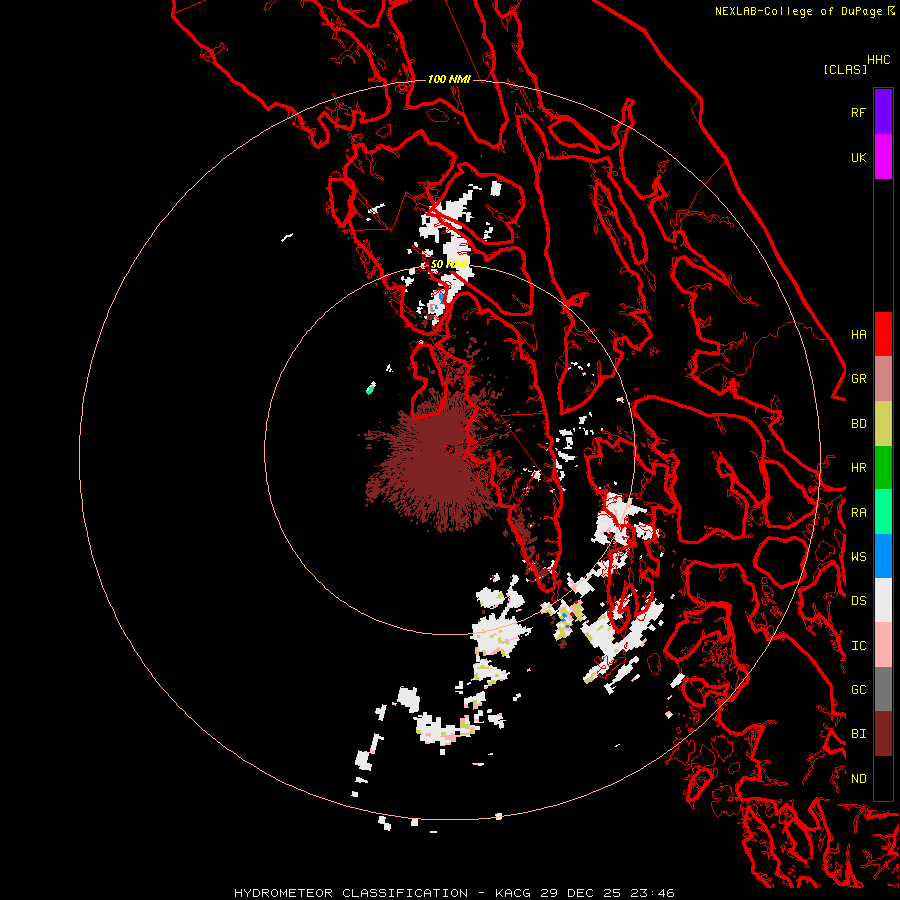Click the GR legend color swatch
The height and width of the screenshot is (900, 900).
pos(883,379)
